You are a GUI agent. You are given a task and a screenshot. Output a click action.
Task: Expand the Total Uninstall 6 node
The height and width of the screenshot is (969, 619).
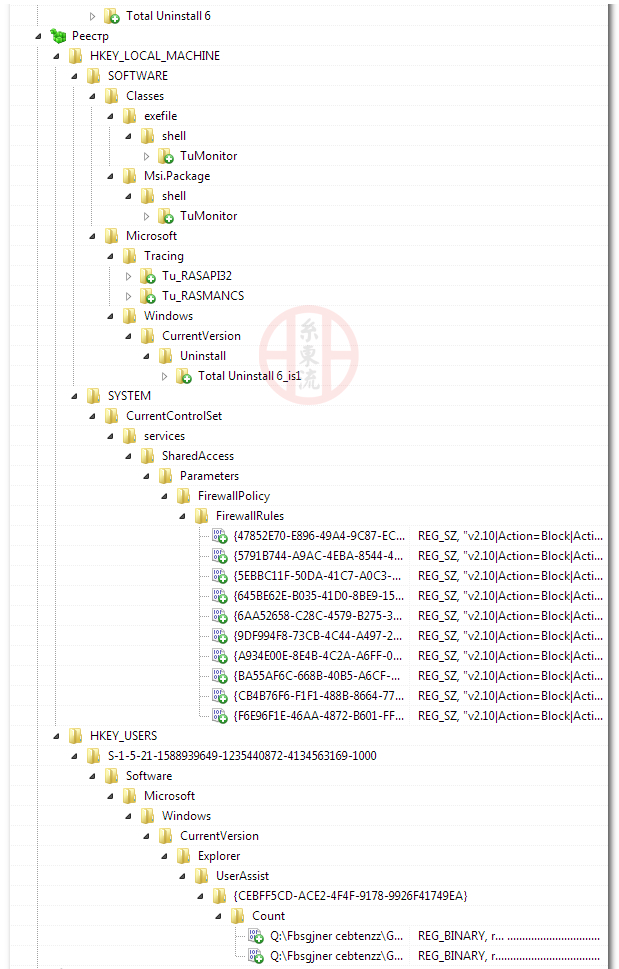[92, 16]
